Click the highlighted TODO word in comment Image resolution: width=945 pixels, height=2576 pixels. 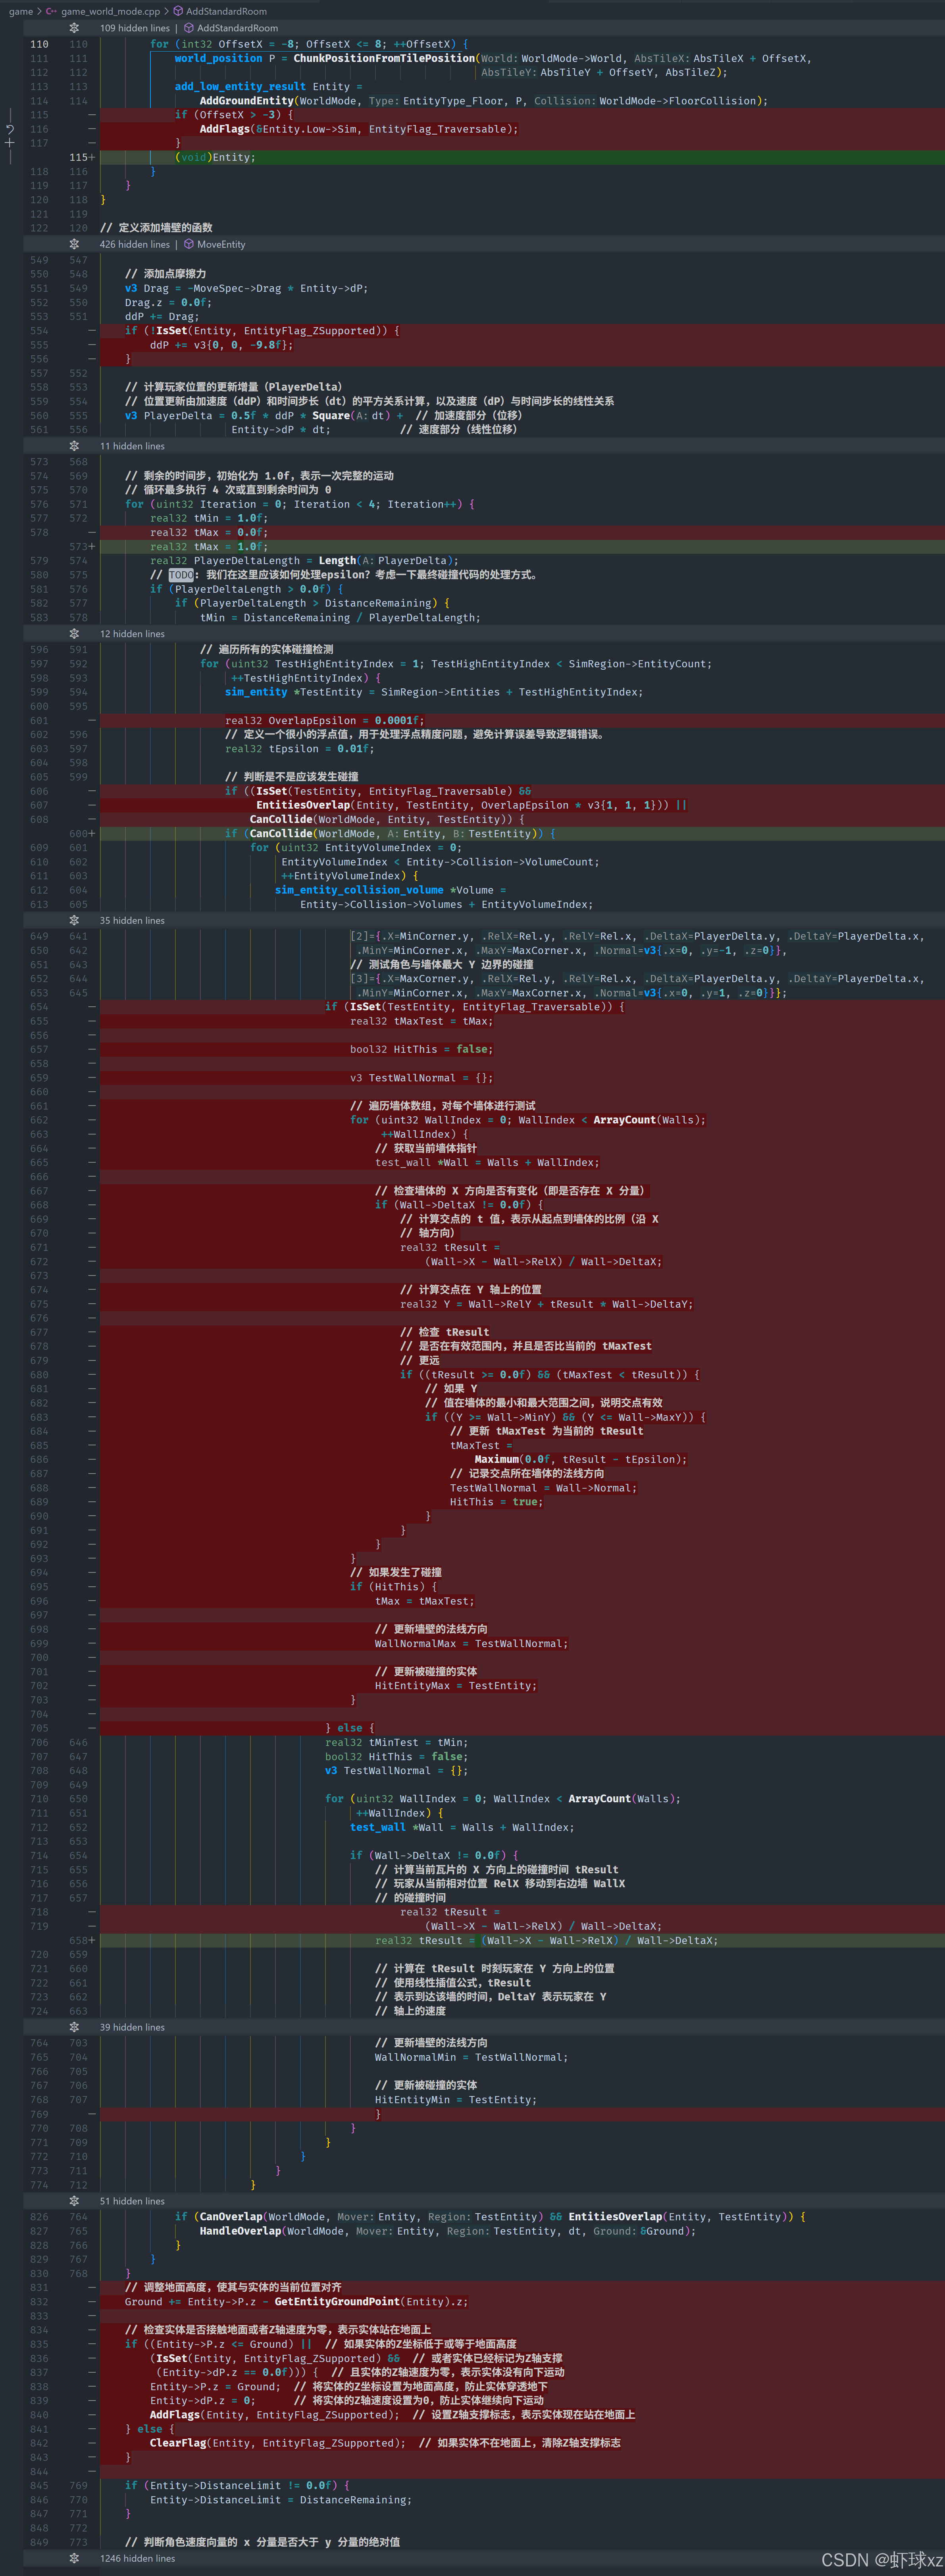[x=180, y=575]
